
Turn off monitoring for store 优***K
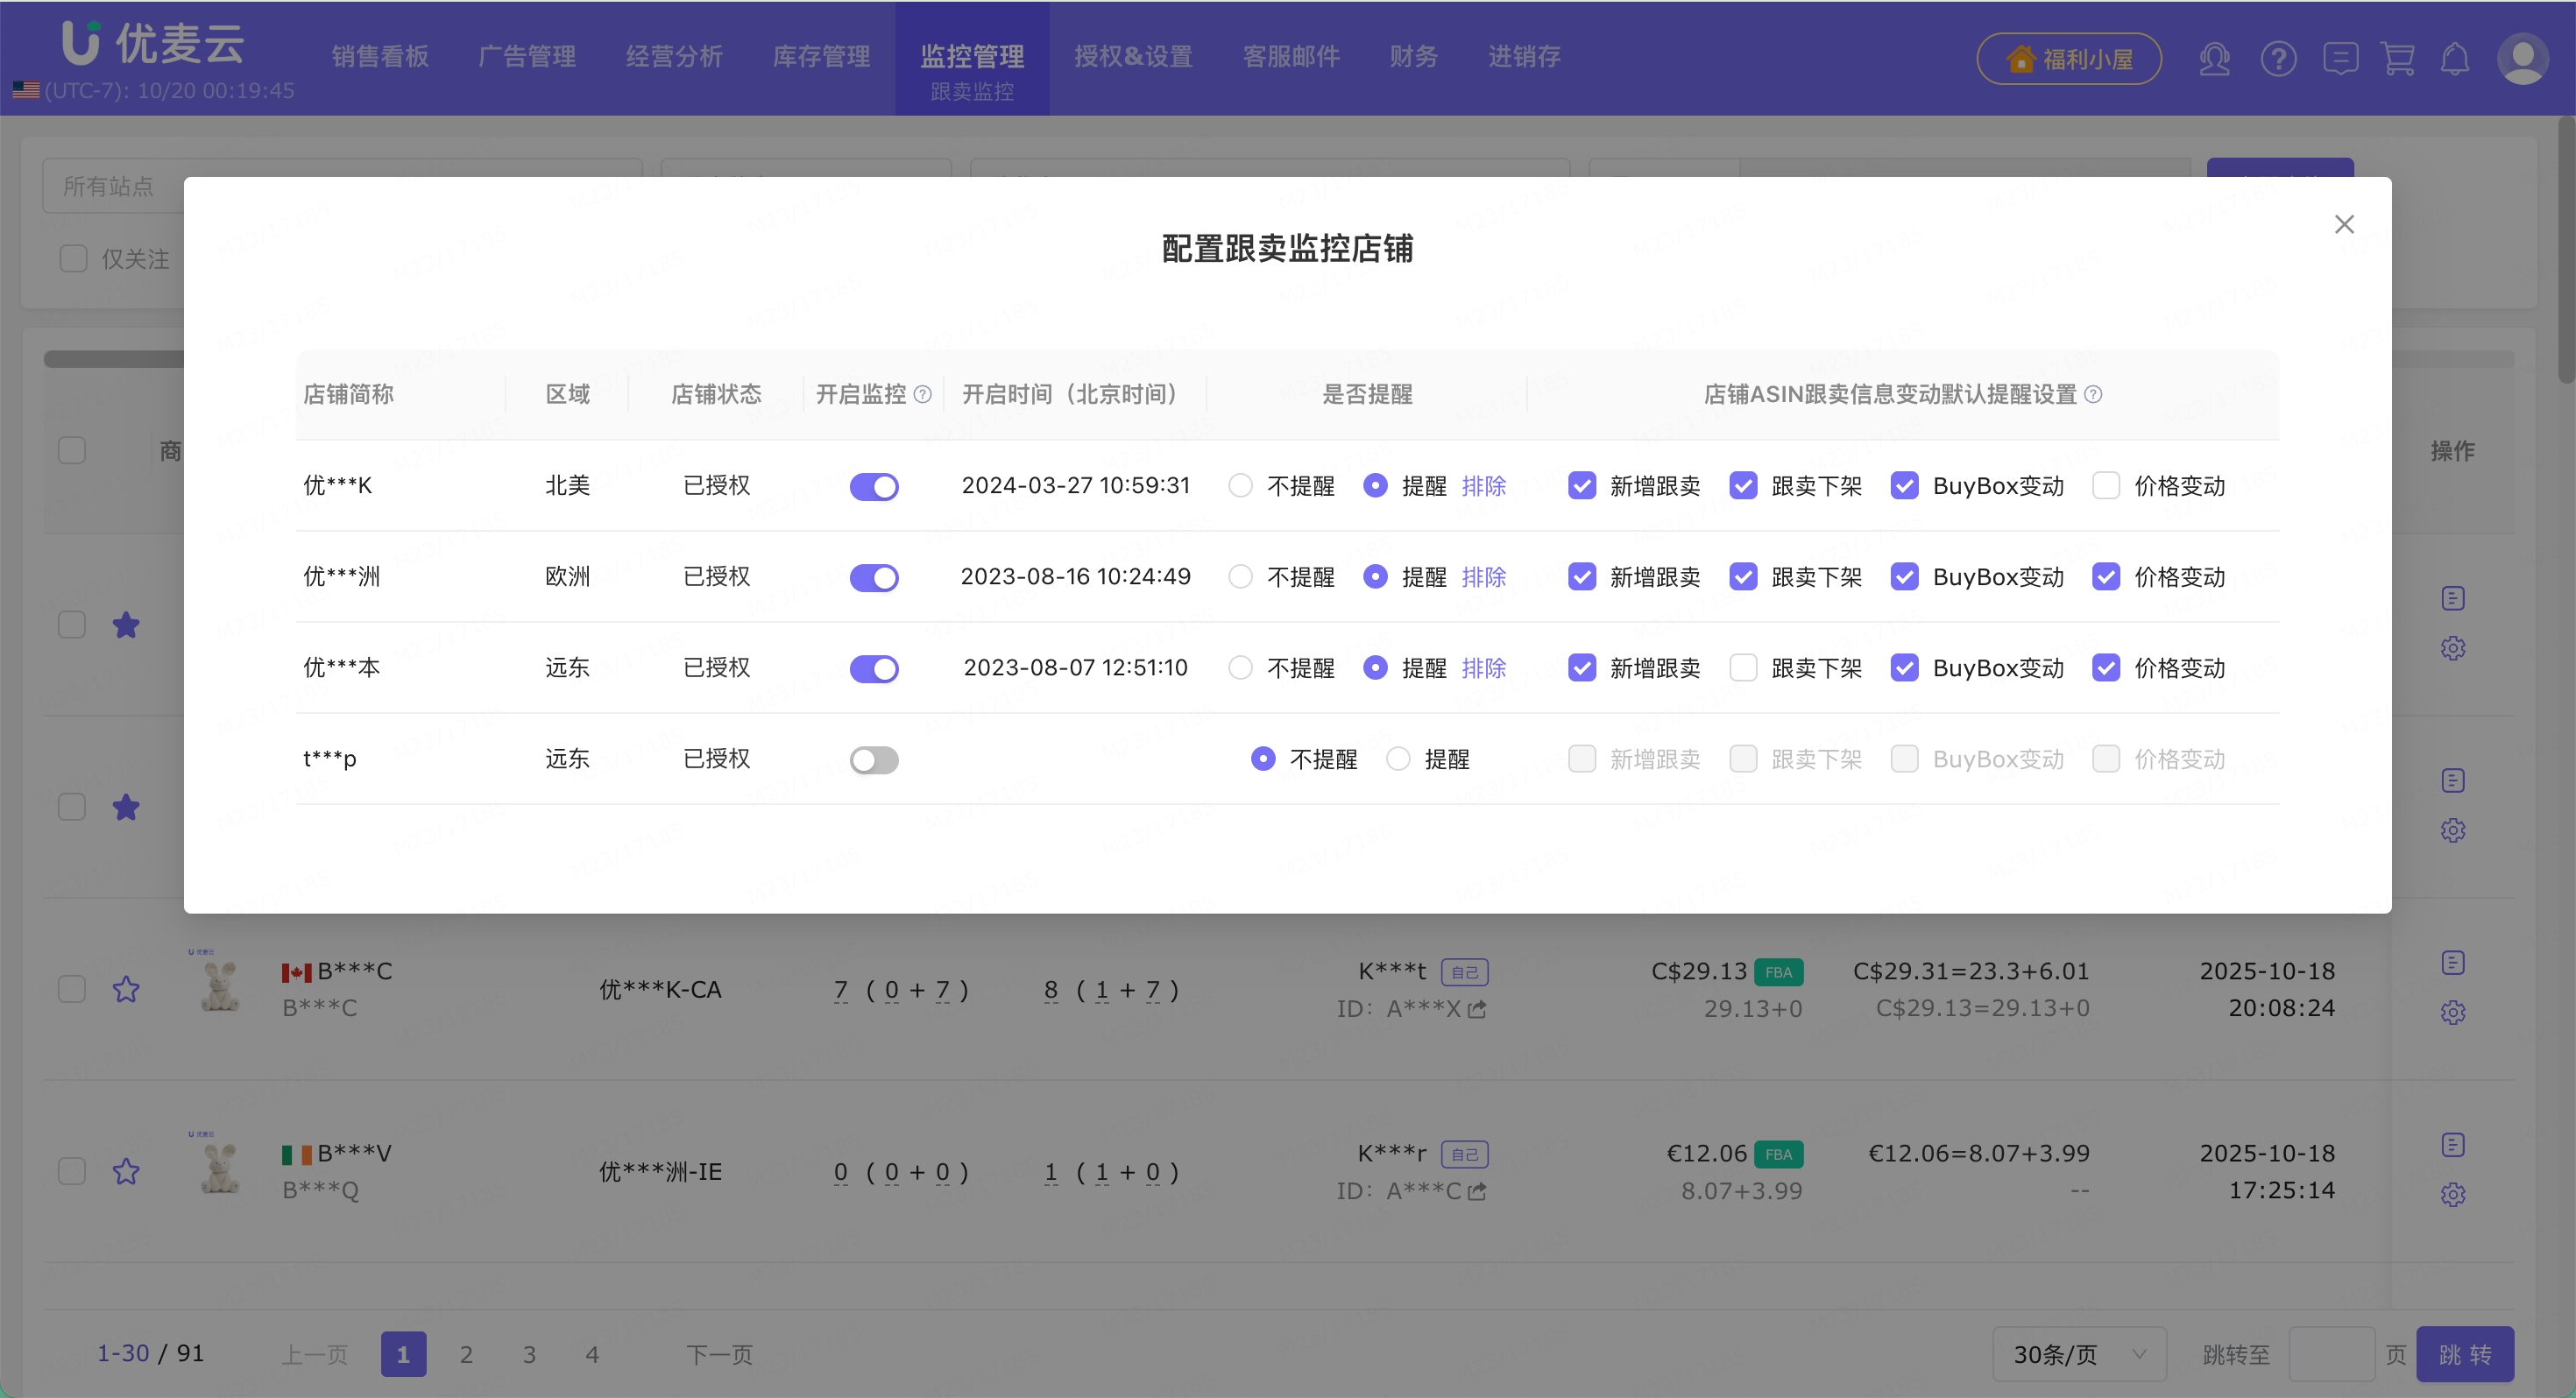click(874, 487)
